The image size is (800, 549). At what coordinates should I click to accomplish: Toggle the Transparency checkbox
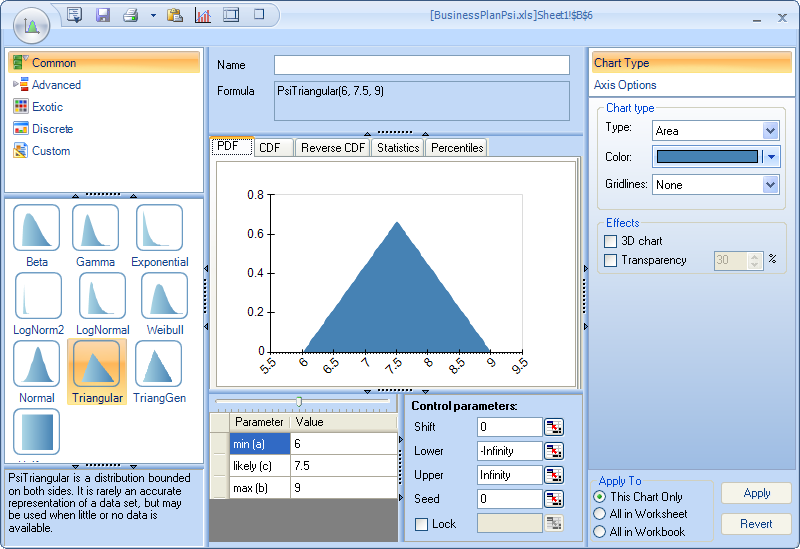611,260
